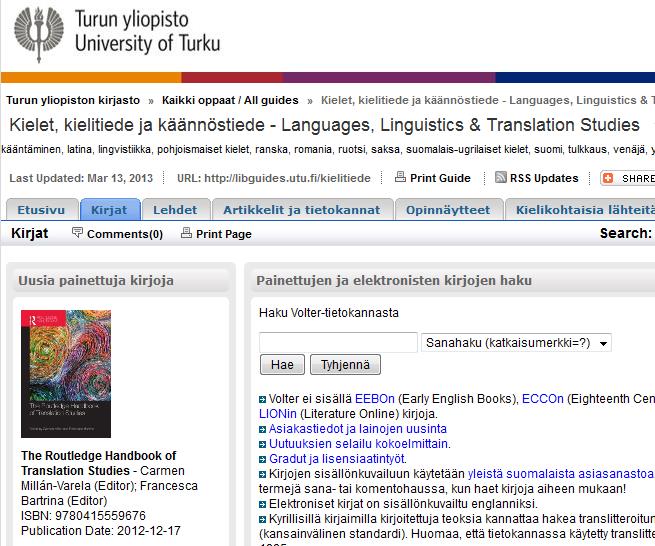Screen dimensions: 655x546
Task: Open the EEBOn link
Action: point(375,399)
